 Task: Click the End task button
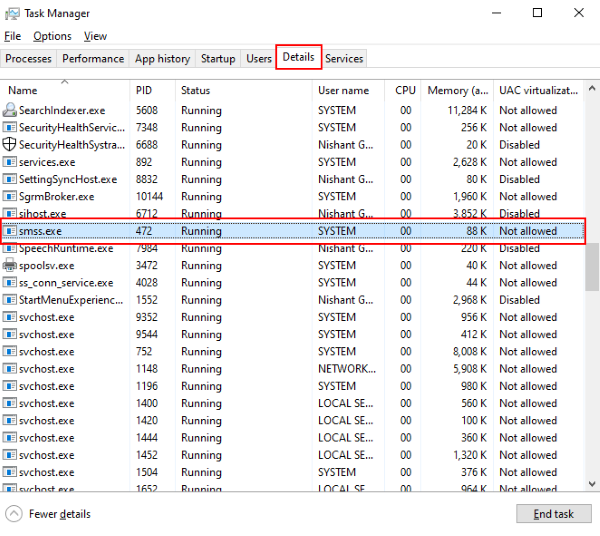pos(553,513)
